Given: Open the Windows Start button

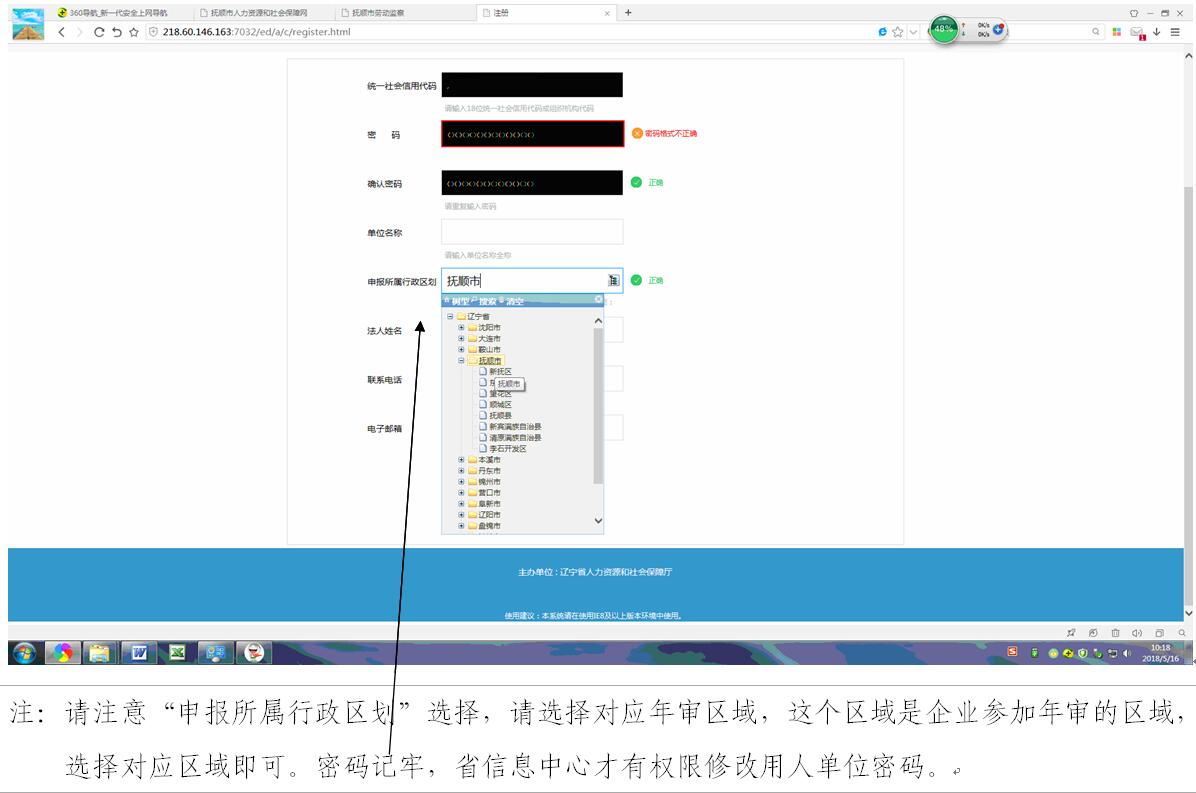Looking at the screenshot, I should click(24, 653).
